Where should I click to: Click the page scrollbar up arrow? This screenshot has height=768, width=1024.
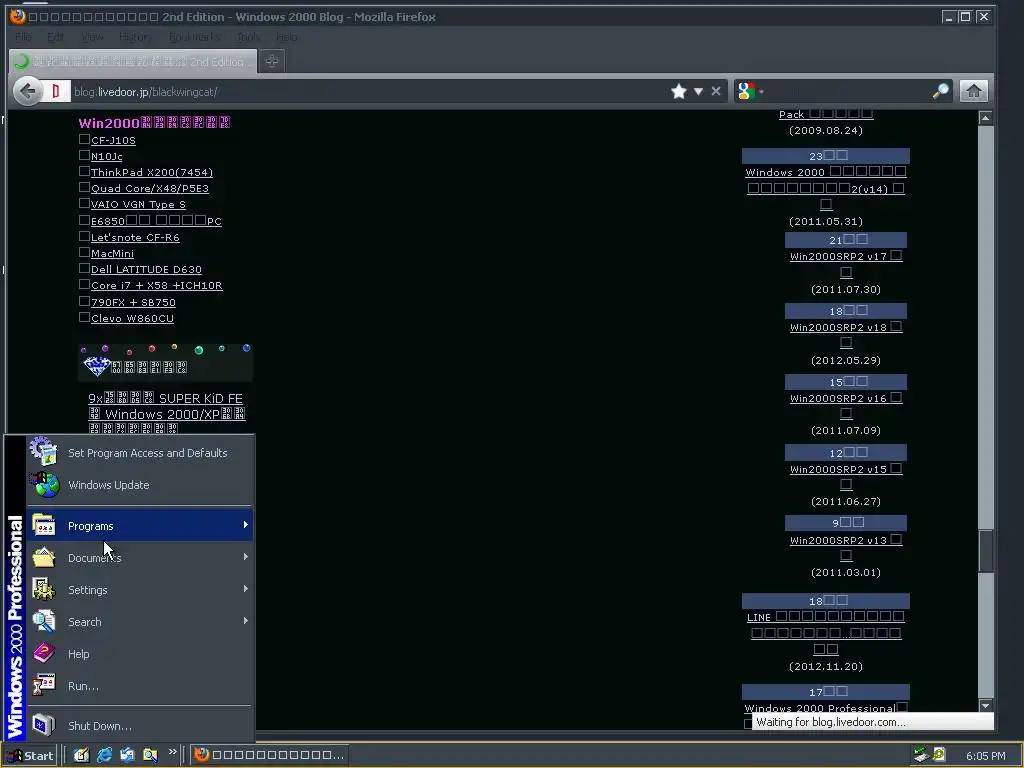tap(985, 118)
